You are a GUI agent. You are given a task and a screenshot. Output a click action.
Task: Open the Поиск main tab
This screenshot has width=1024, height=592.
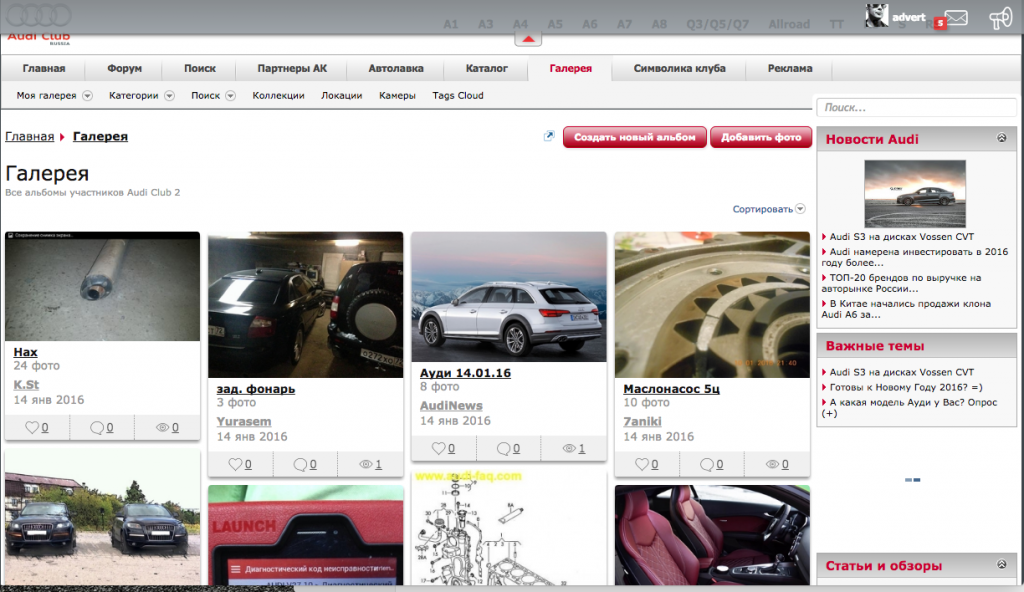(x=200, y=68)
